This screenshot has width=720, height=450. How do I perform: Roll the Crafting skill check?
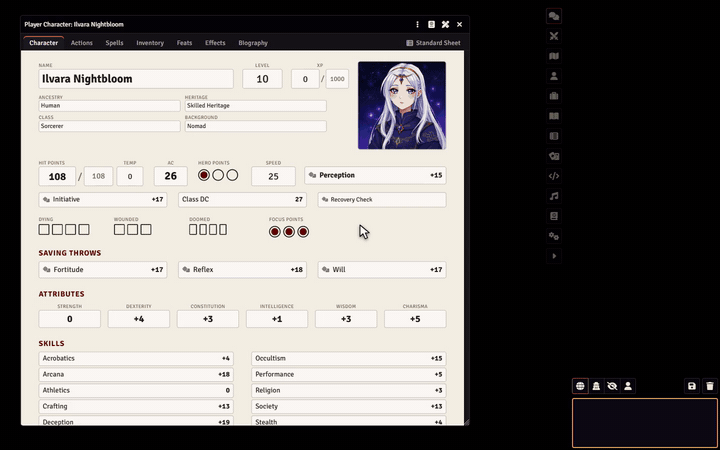coord(136,406)
